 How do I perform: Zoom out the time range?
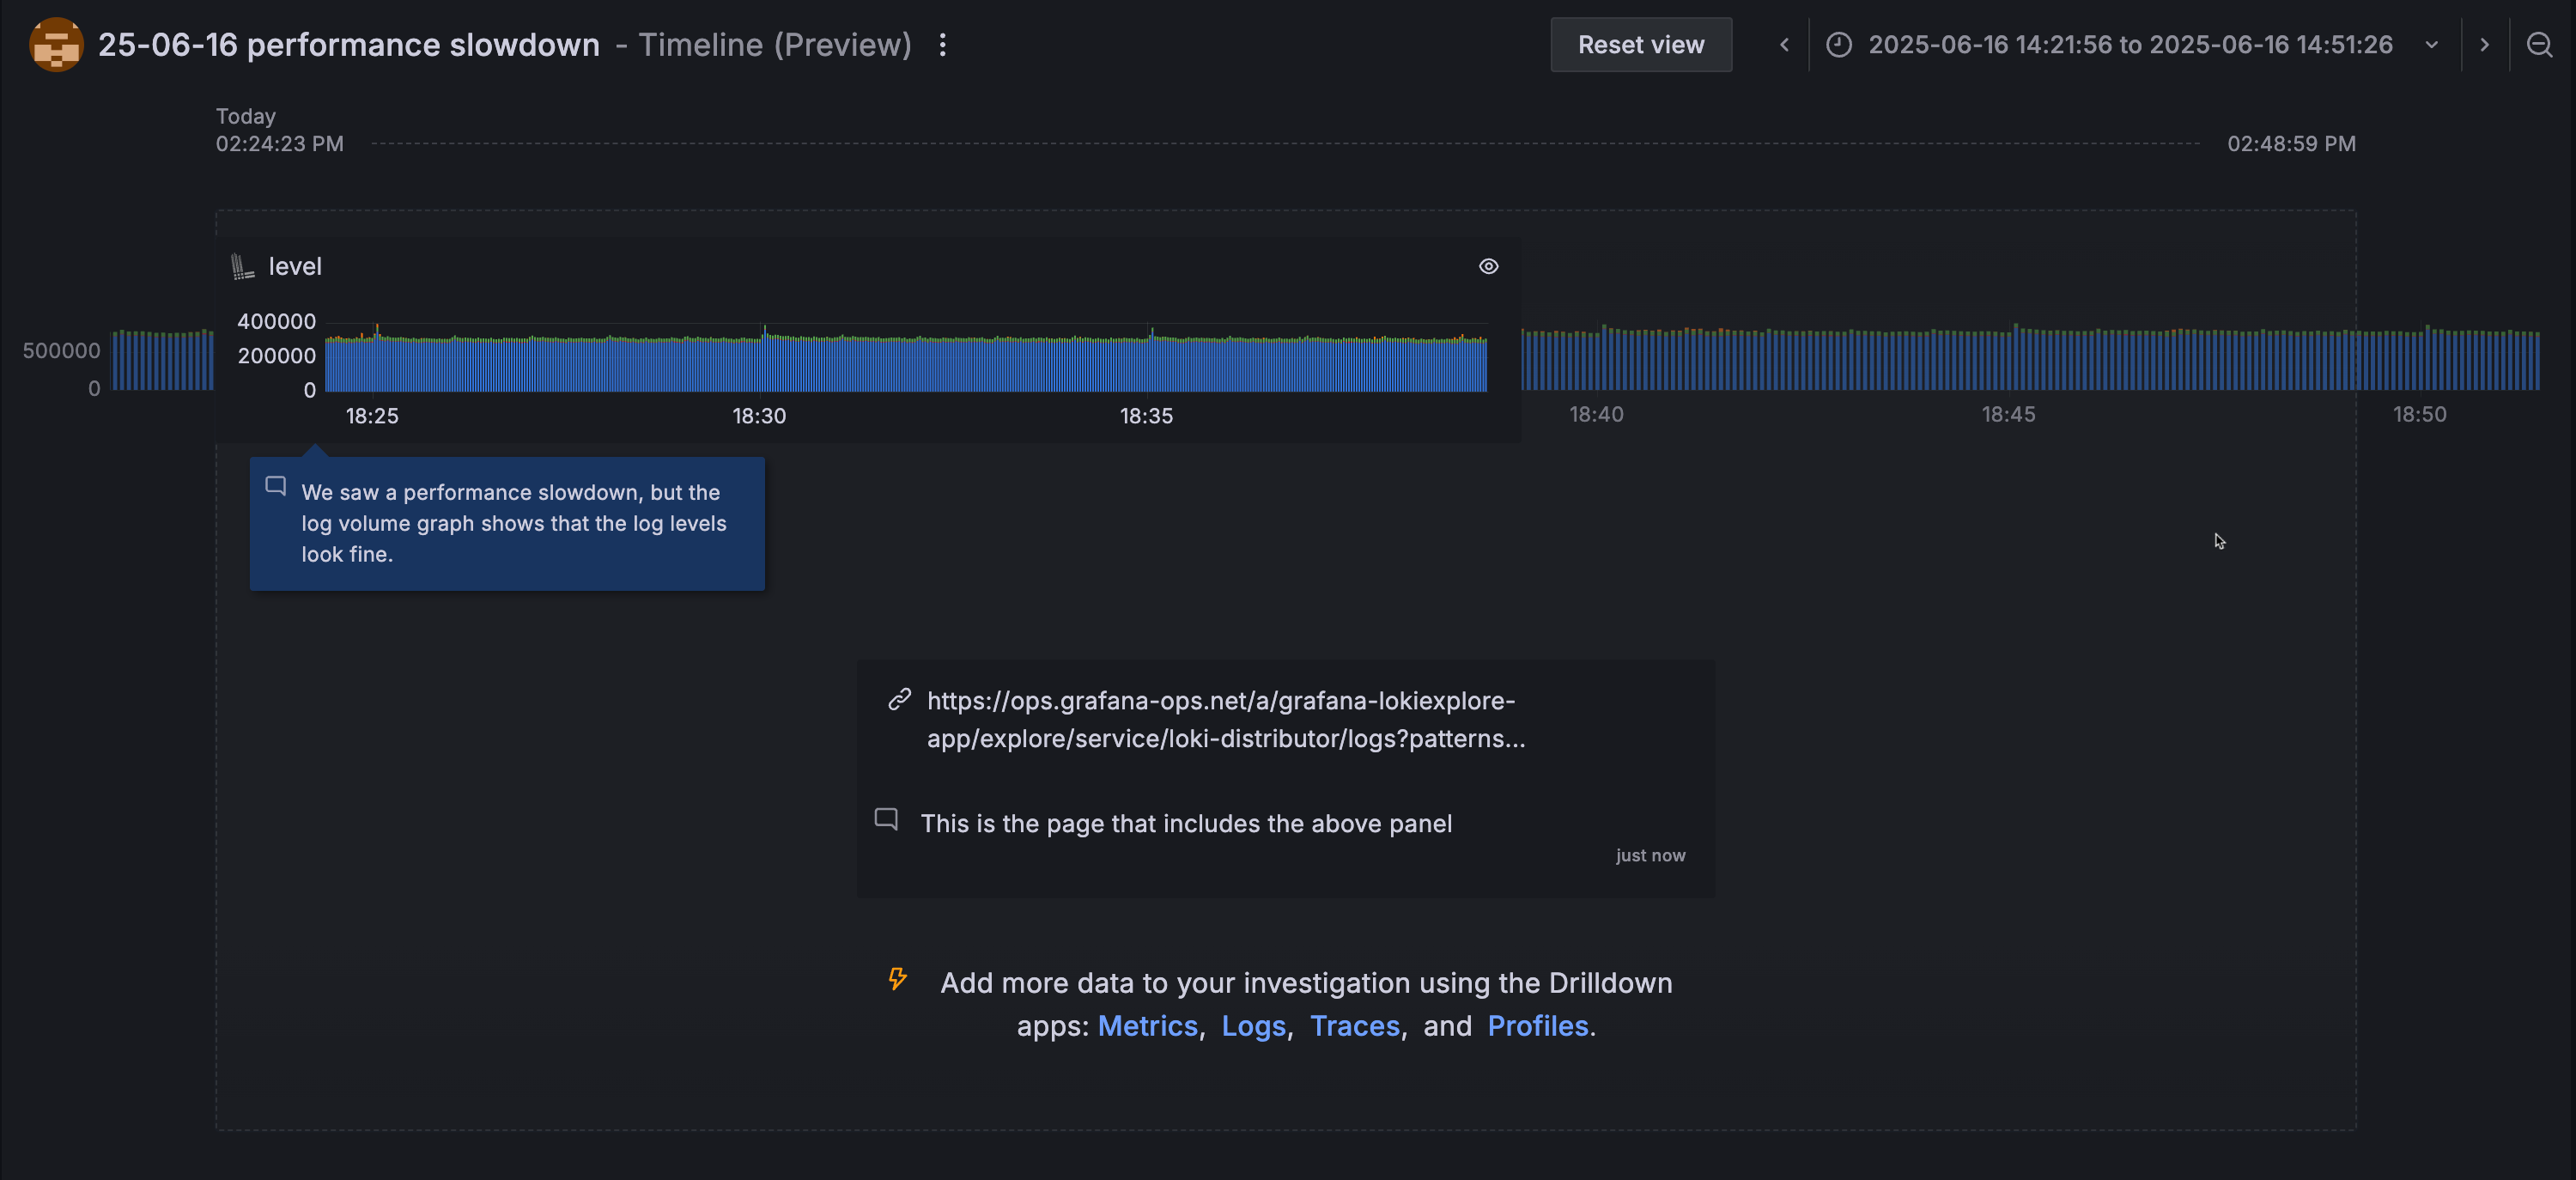pos(2539,45)
